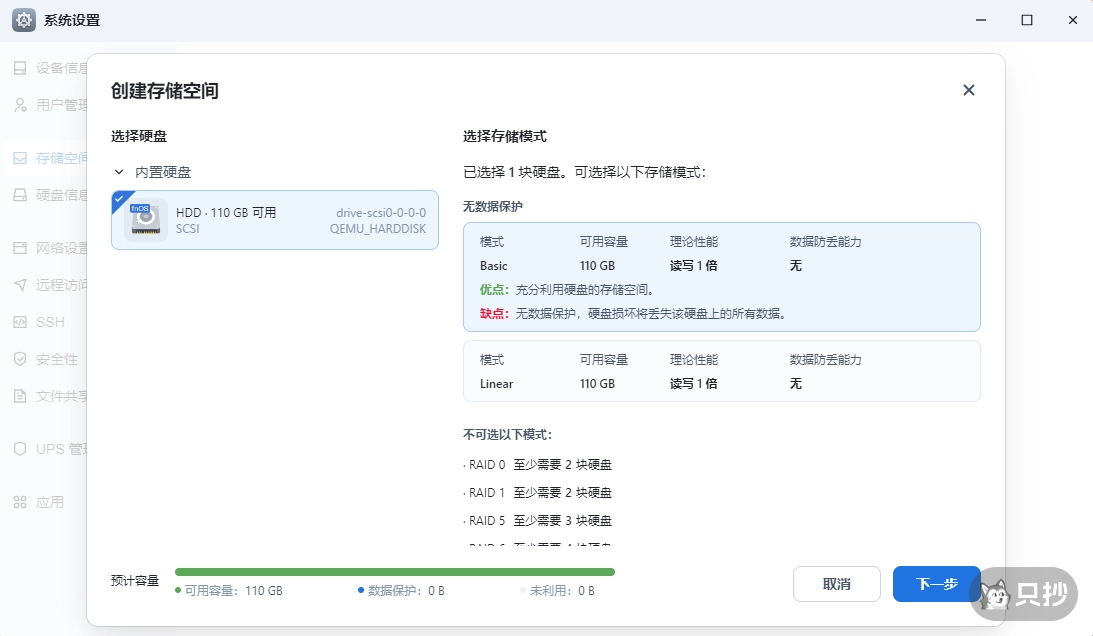
Task: Click the 取消 button
Action: pyautogui.click(x=836, y=584)
